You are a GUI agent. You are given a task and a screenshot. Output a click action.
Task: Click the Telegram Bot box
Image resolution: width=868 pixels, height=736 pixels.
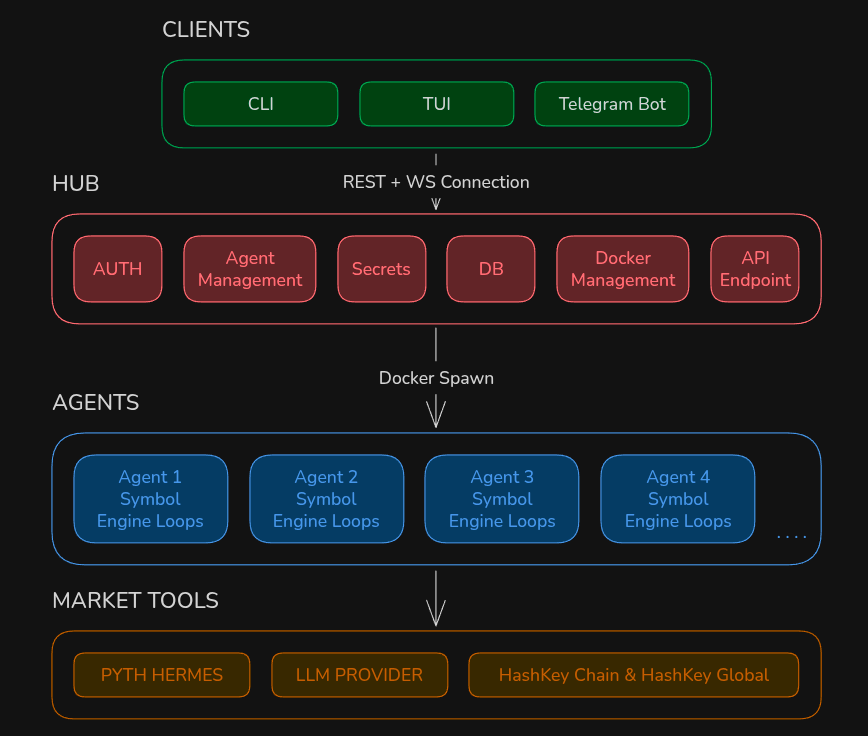click(612, 104)
